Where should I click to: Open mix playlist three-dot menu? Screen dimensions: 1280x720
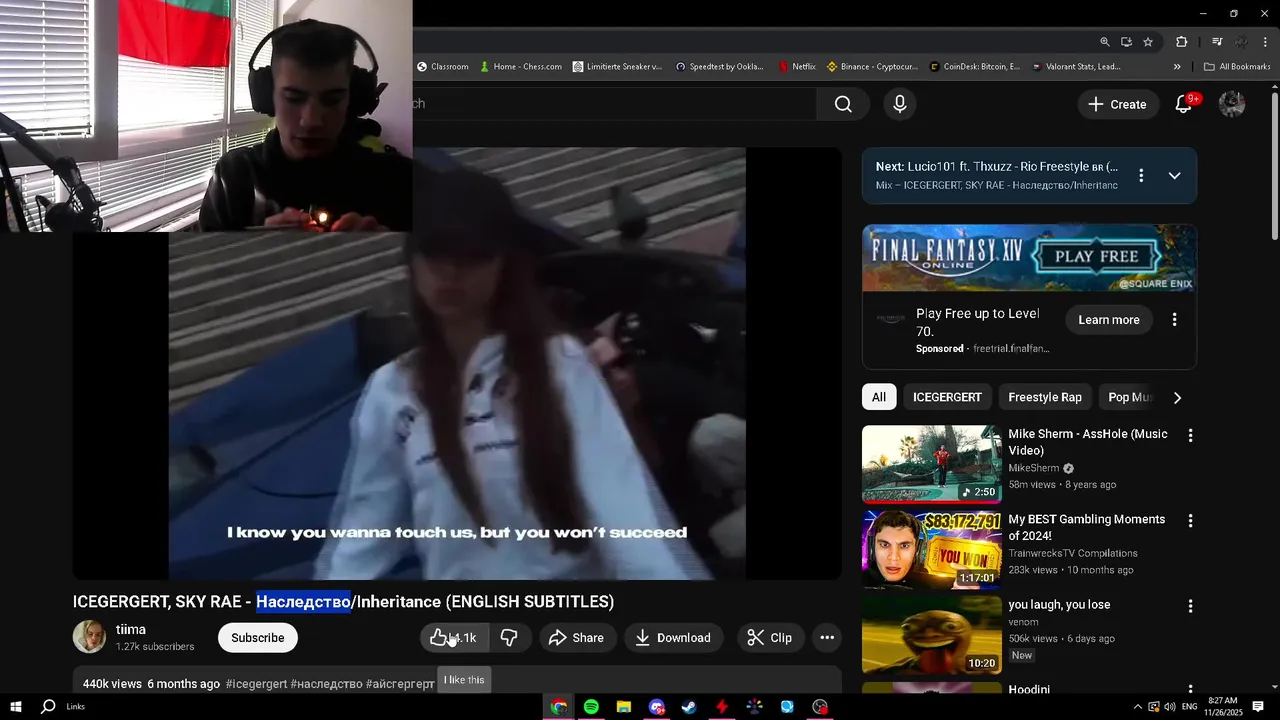[1141, 176]
